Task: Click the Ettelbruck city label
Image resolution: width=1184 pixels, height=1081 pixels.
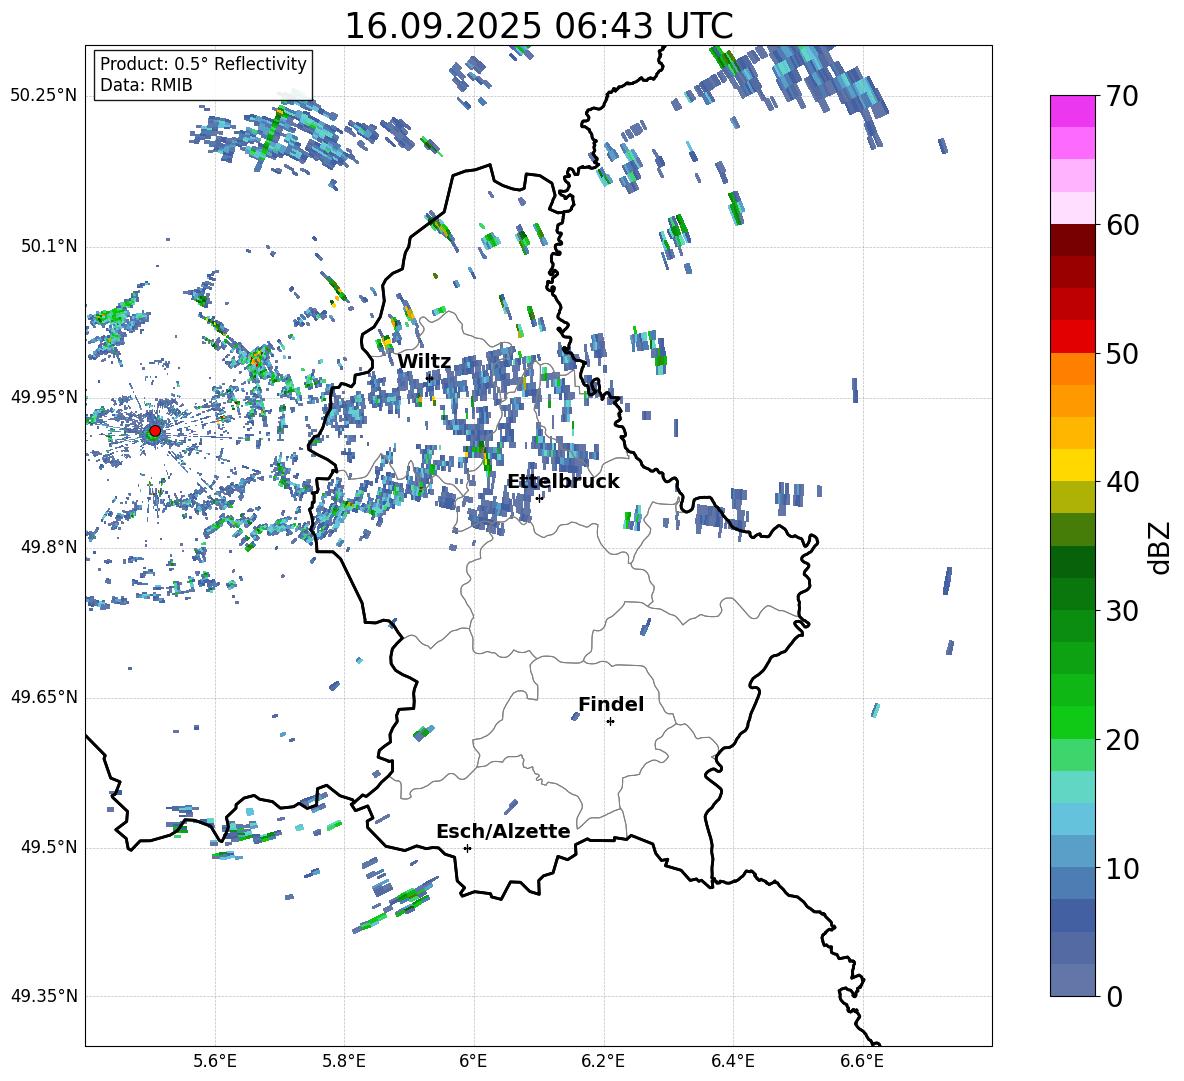Action: click(x=563, y=481)
